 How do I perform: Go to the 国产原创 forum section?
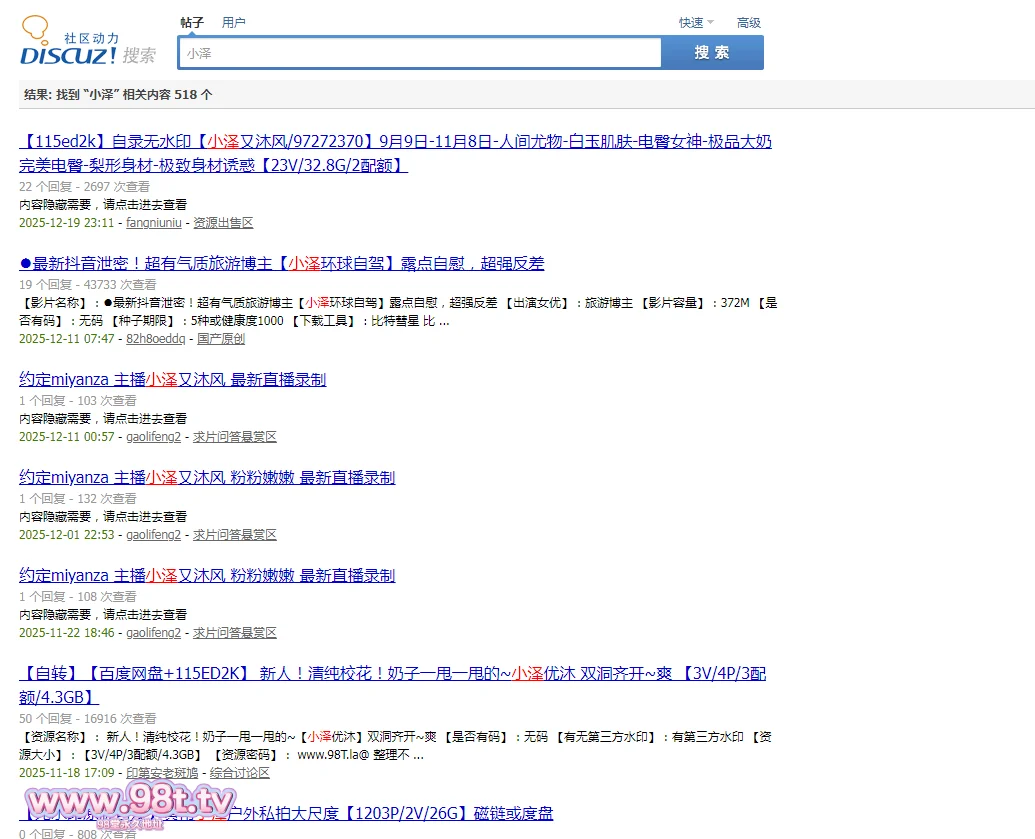221,339
